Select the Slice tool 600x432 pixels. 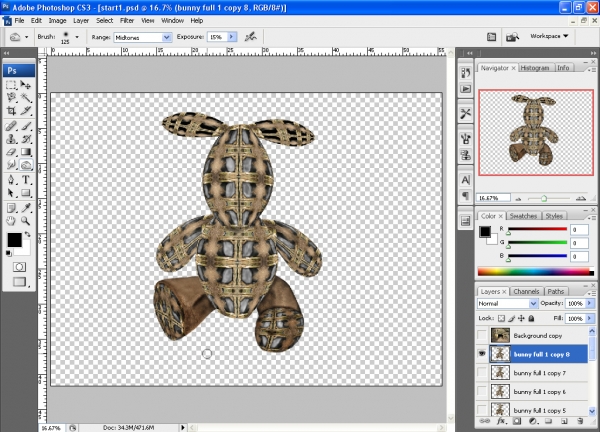point(26,111)
